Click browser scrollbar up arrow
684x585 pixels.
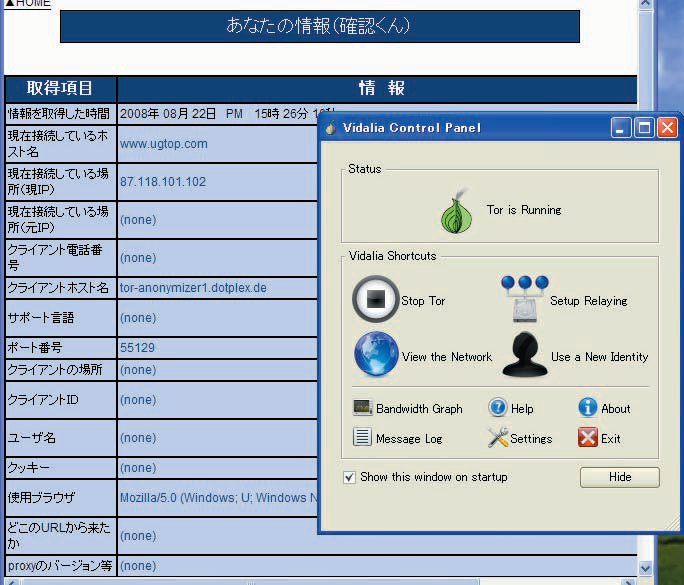[645, 4]
